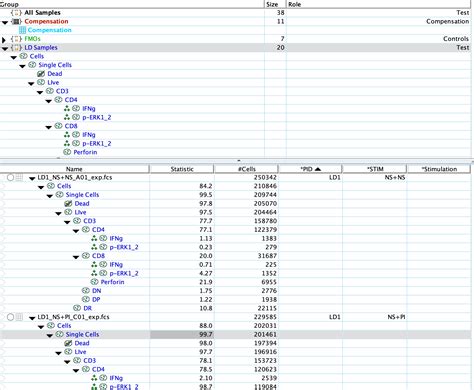Click gate icon of DP row showing 1938 cells

click(x=86, y=299)
